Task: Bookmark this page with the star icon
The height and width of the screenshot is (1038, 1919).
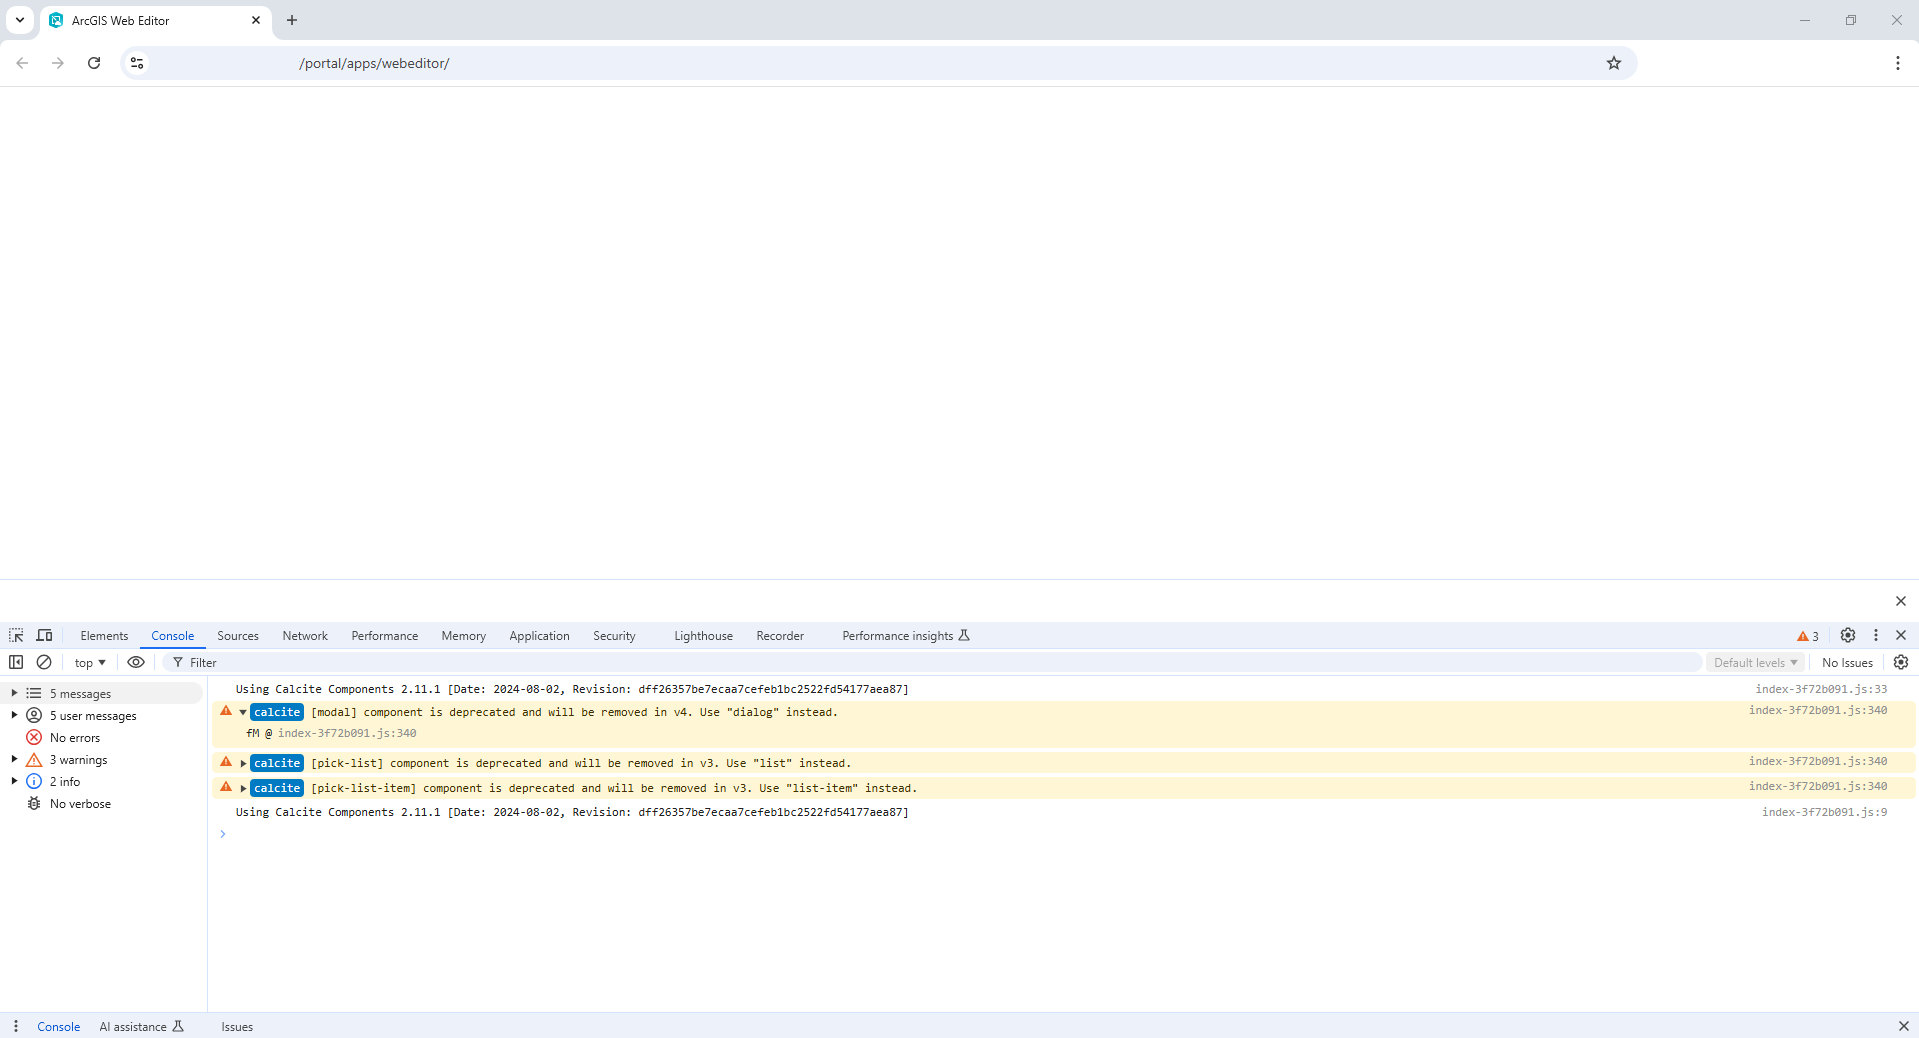Action: coord(1614,63)
